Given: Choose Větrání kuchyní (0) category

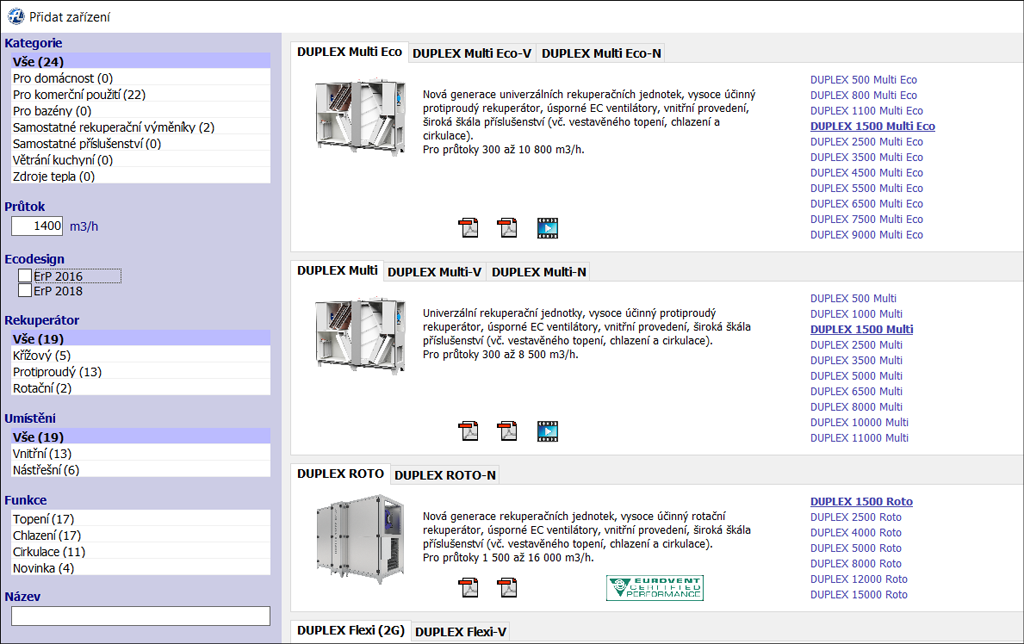Looking at the screenshot, I should tap(140, 159).
